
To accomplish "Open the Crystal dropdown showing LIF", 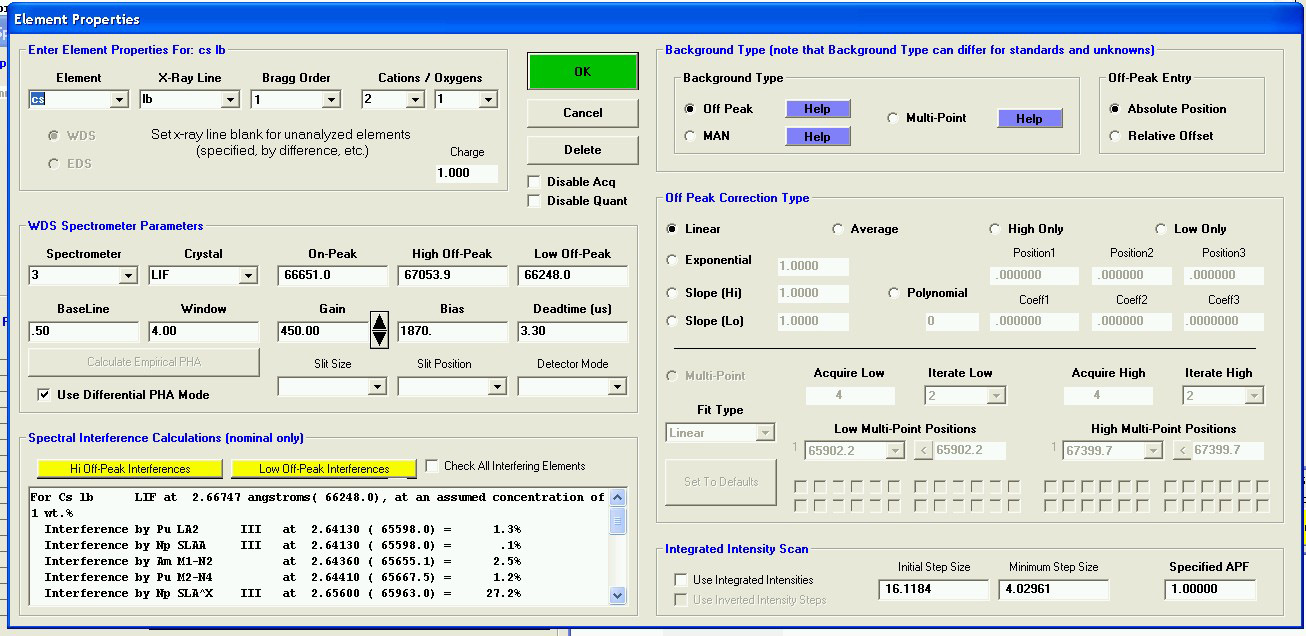I will pyautogui.click(x=248, y=276).
